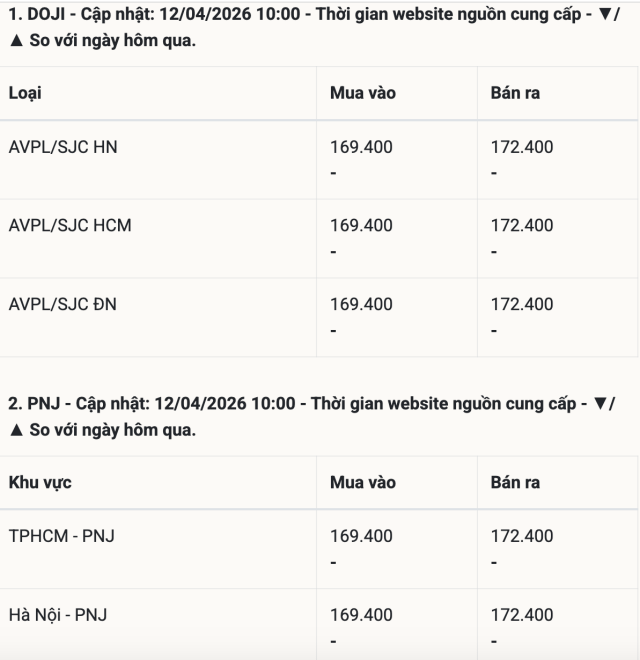This screenshot has width=640, height=660.
Task: Click Bán ra header in DOJI table
Action: pos(515,93)
